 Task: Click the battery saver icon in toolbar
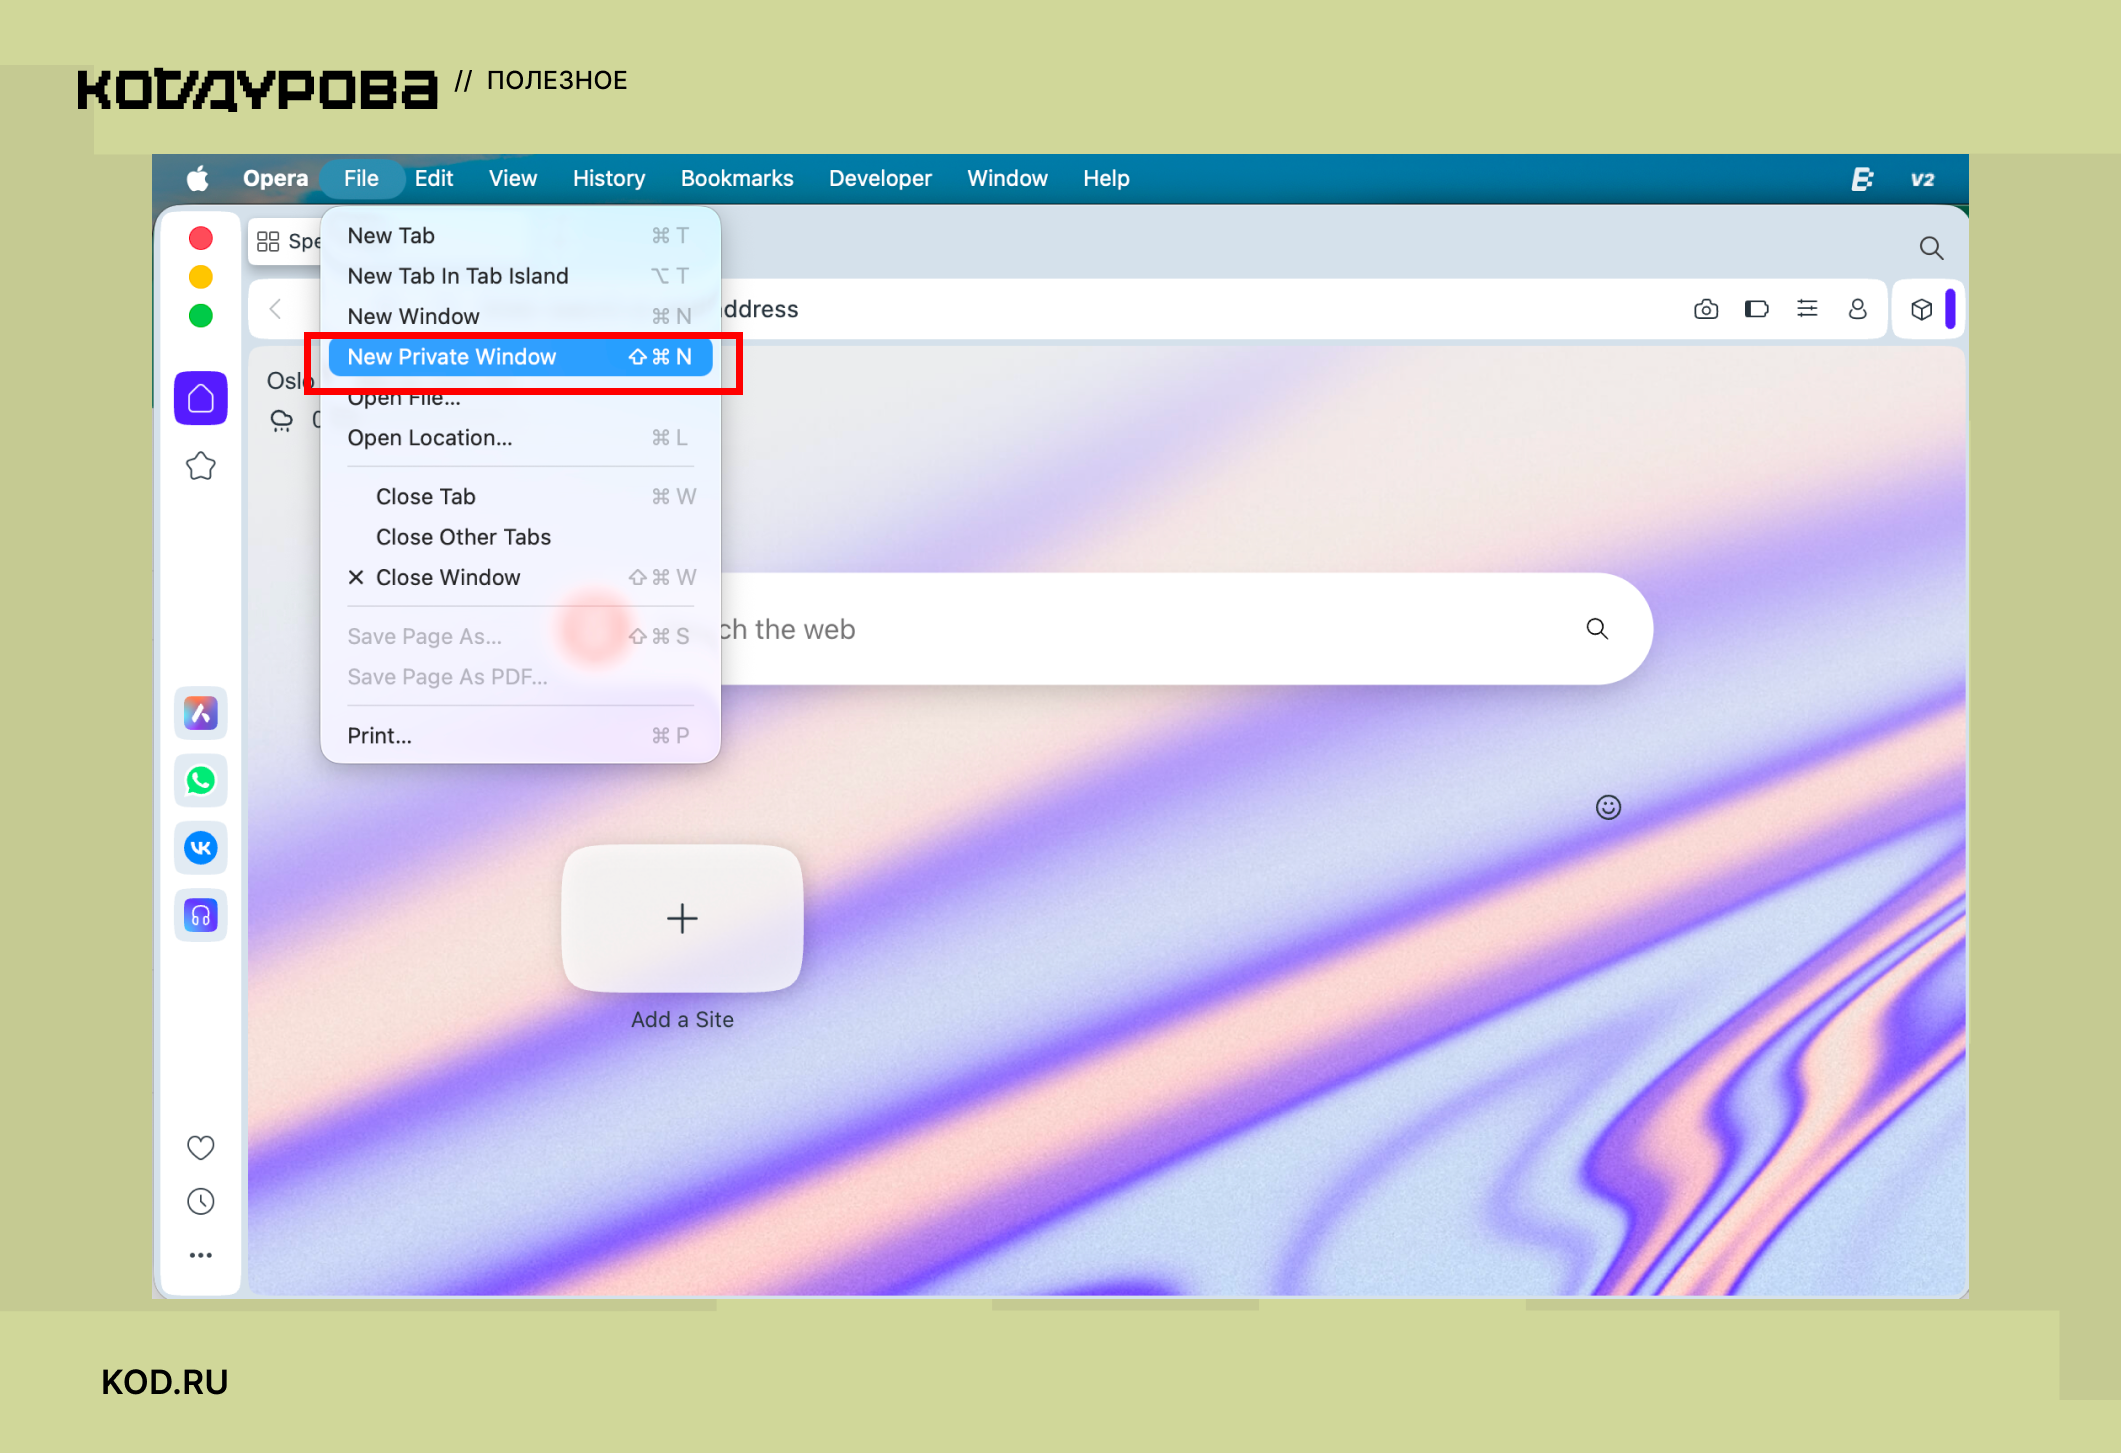[1757, 309]
